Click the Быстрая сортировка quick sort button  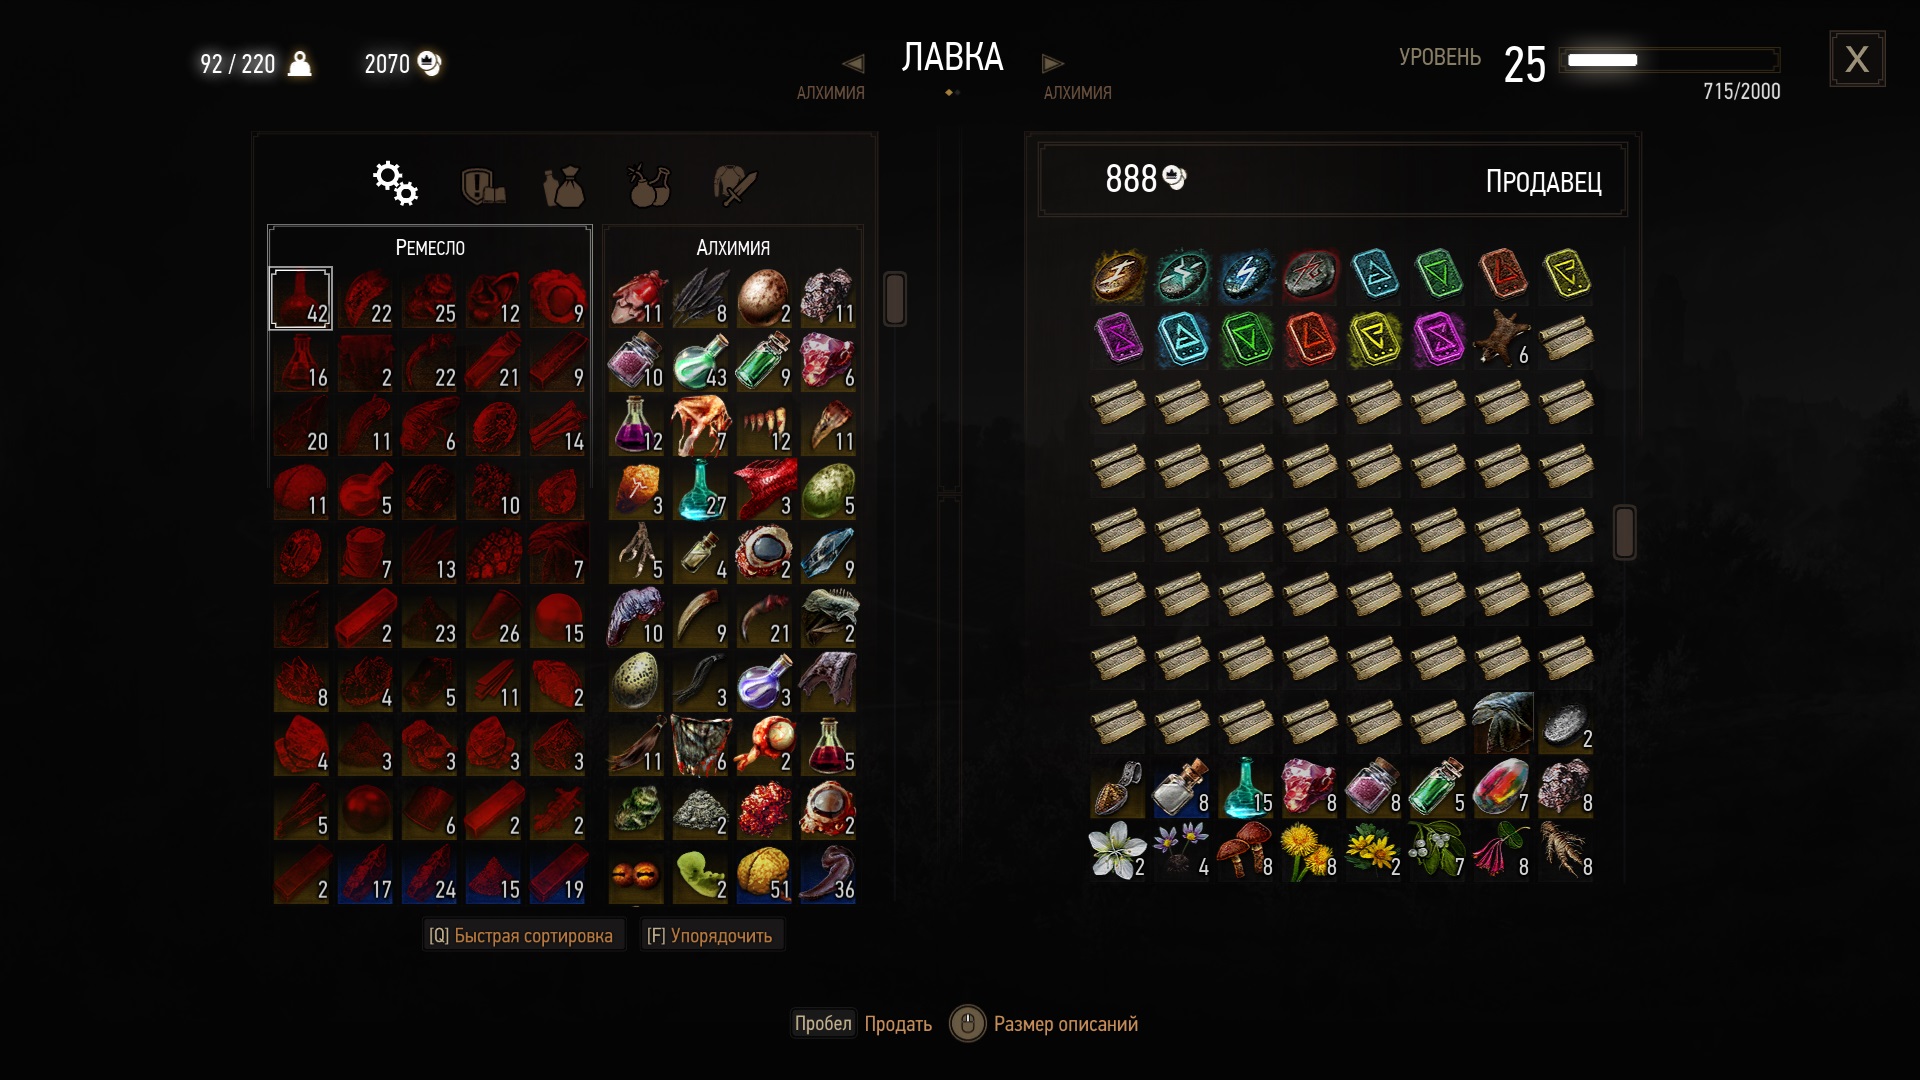(x=521, y=936)
